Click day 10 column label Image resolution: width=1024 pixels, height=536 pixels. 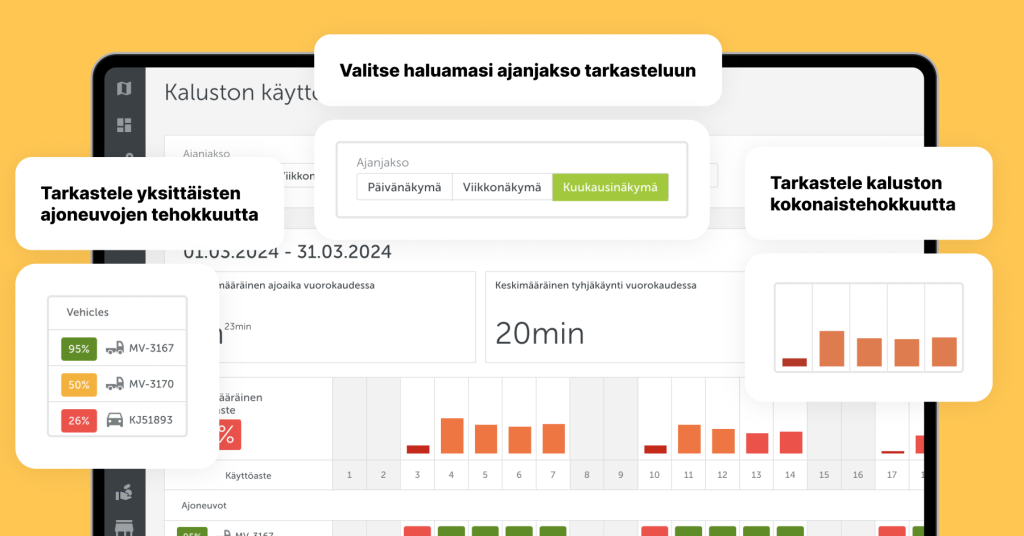point(654,475)
